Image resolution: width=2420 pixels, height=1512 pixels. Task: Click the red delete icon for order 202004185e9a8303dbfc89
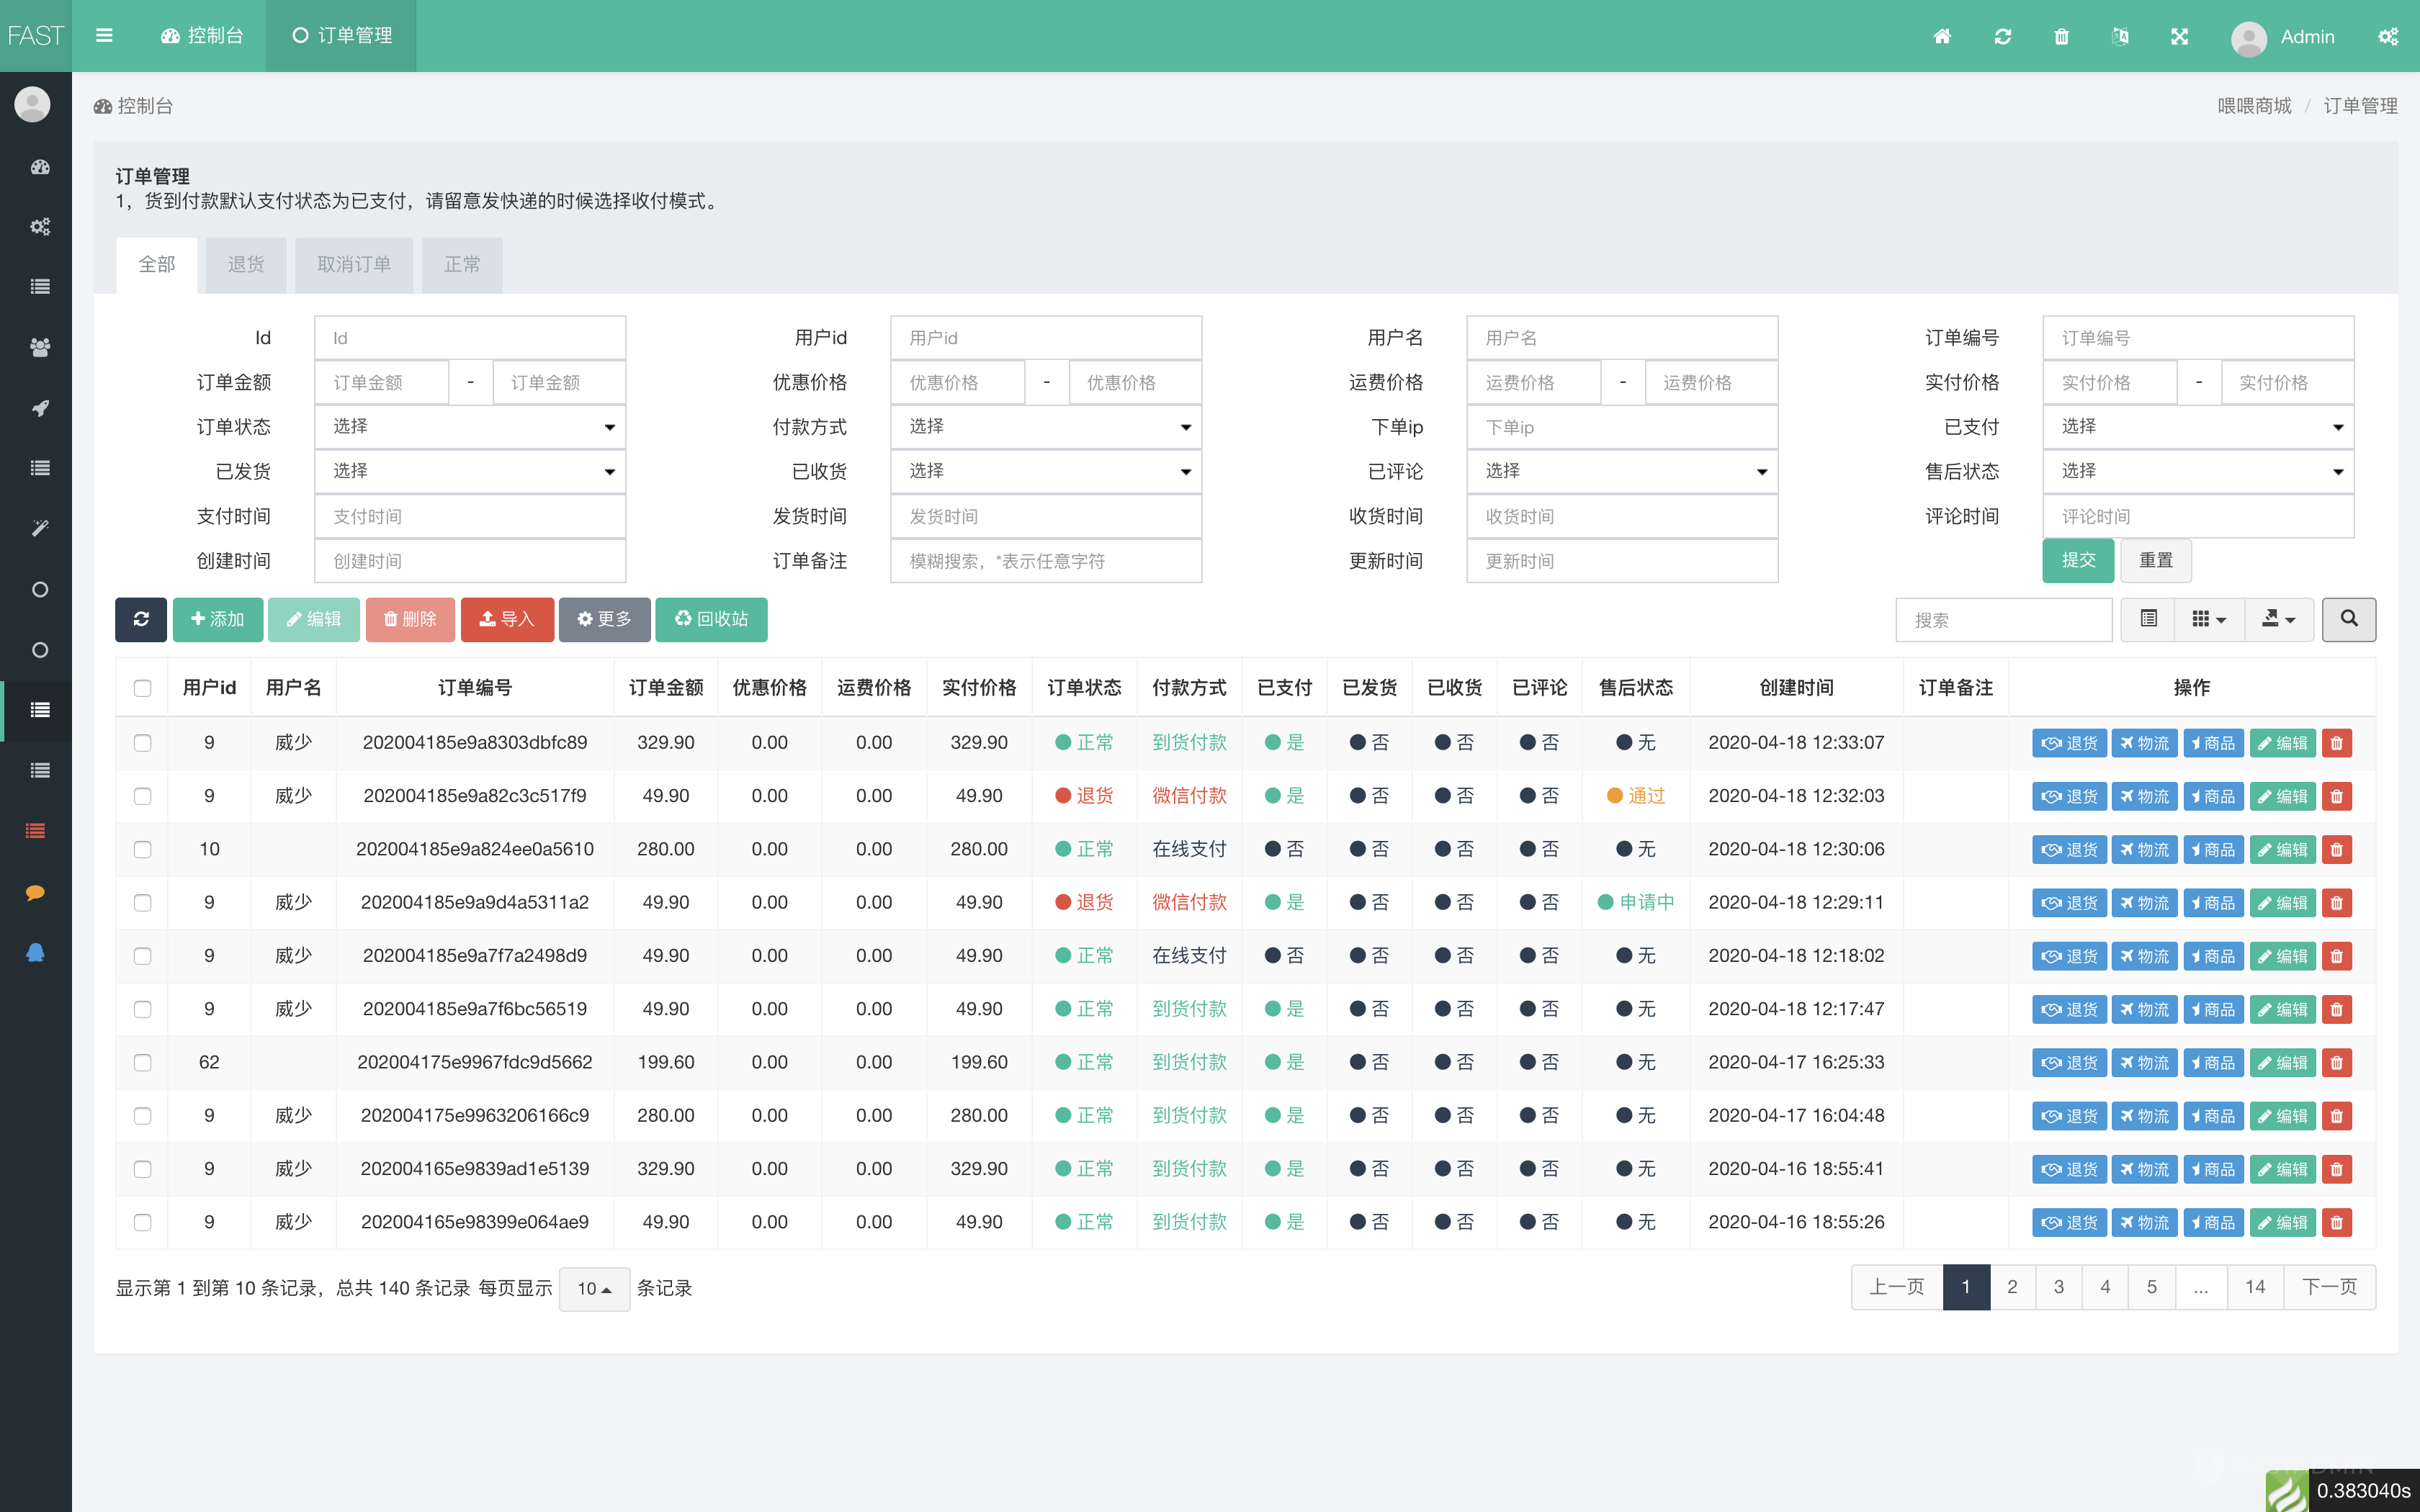(x=2337, y=743)
